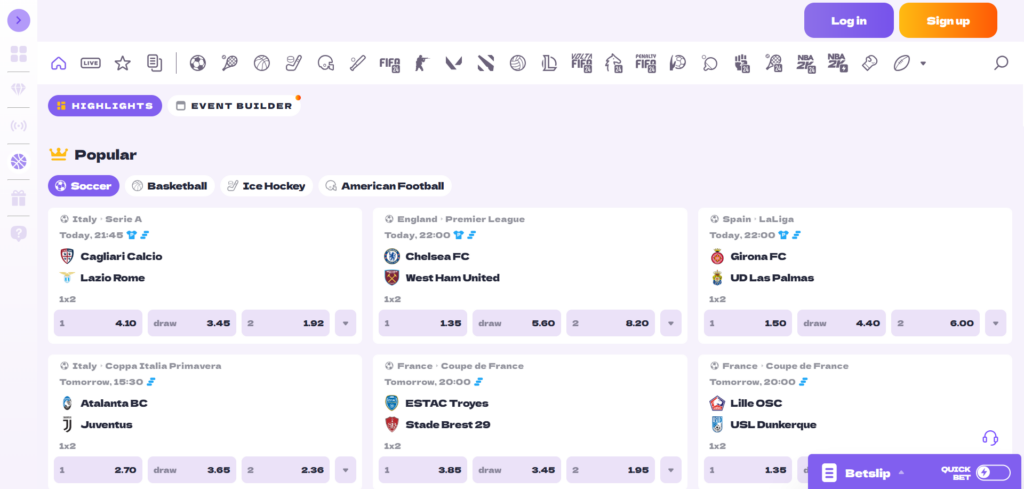The height and width of the screenshot is (489, 1024).
Task: Click the Log in button
Action: click(x=848, y=20)
